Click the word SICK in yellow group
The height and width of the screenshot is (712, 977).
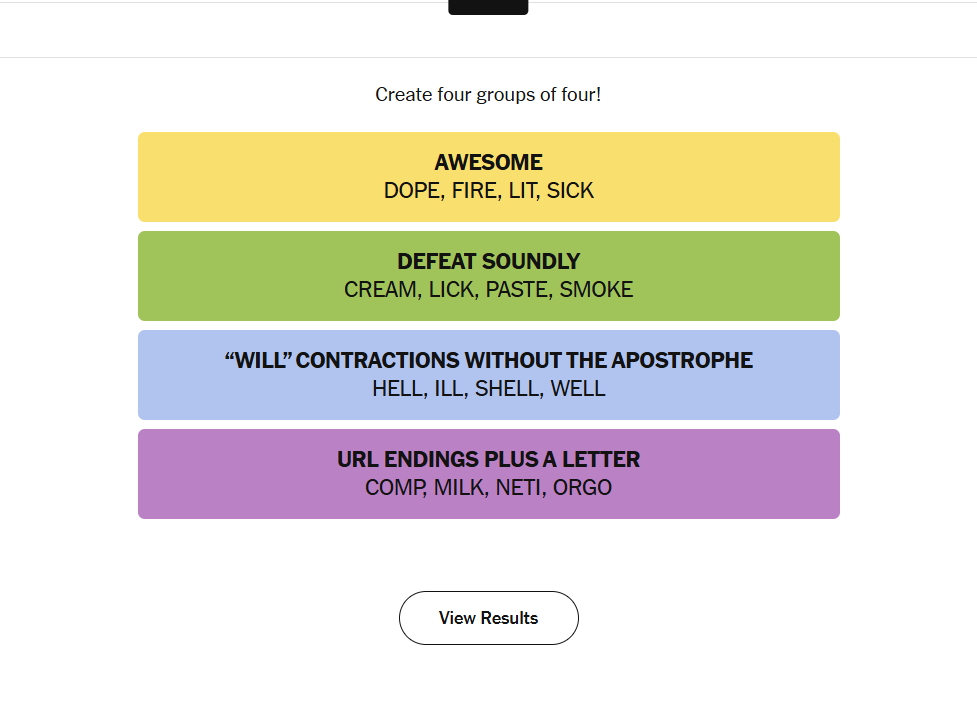[570, 191]
